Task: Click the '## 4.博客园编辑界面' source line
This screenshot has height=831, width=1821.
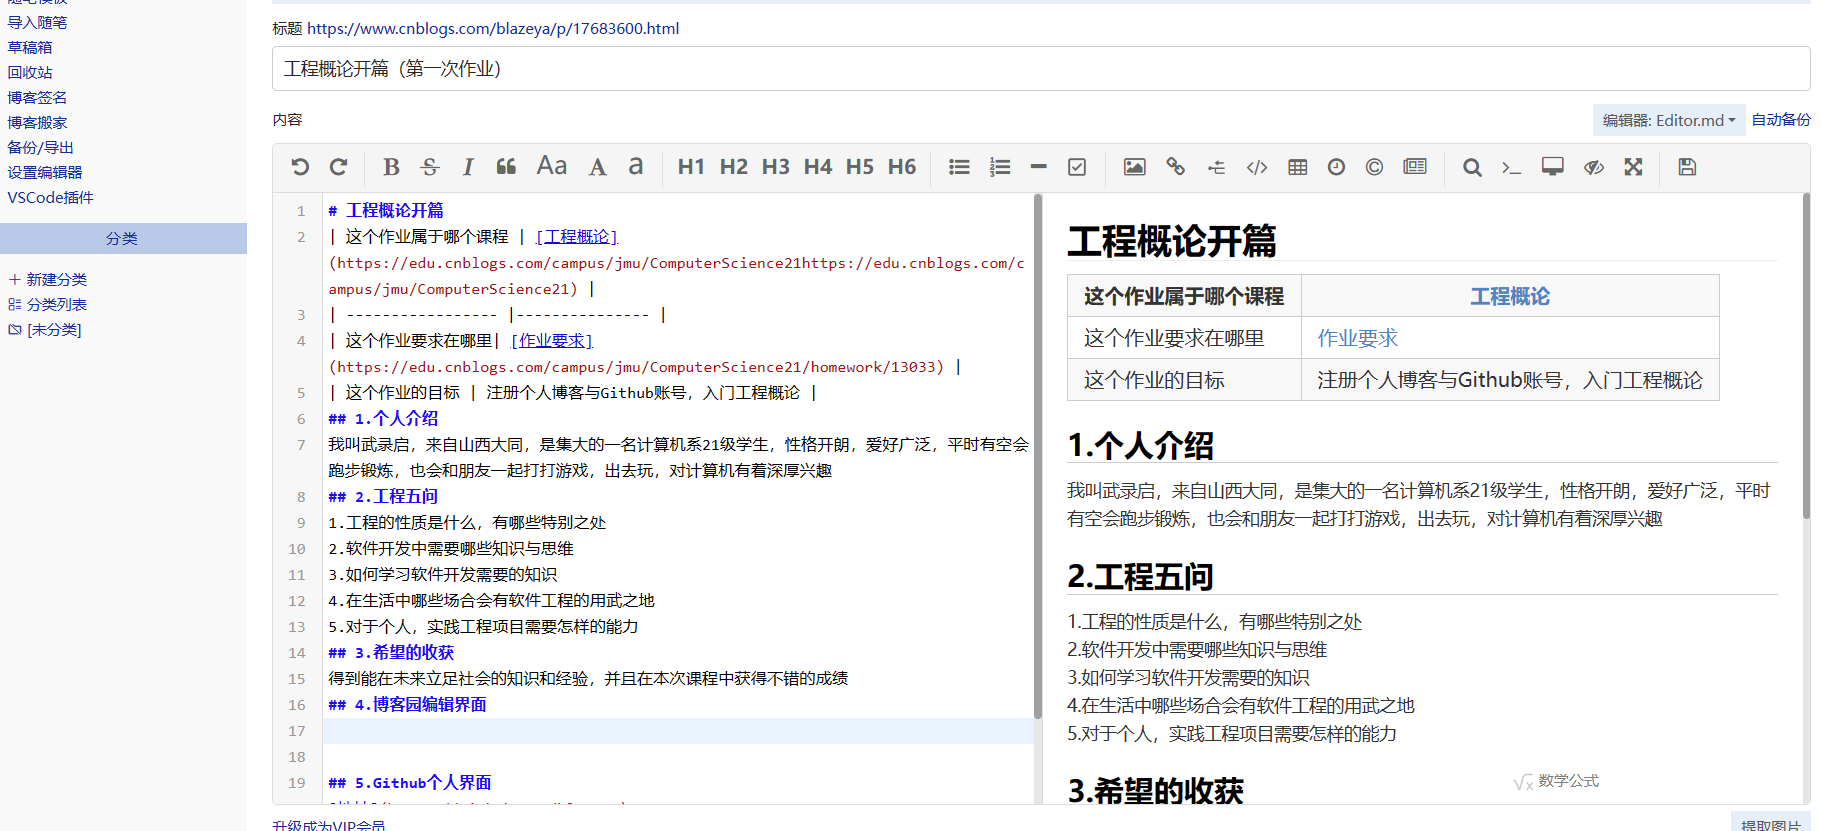Action: [x=407, y=704]
